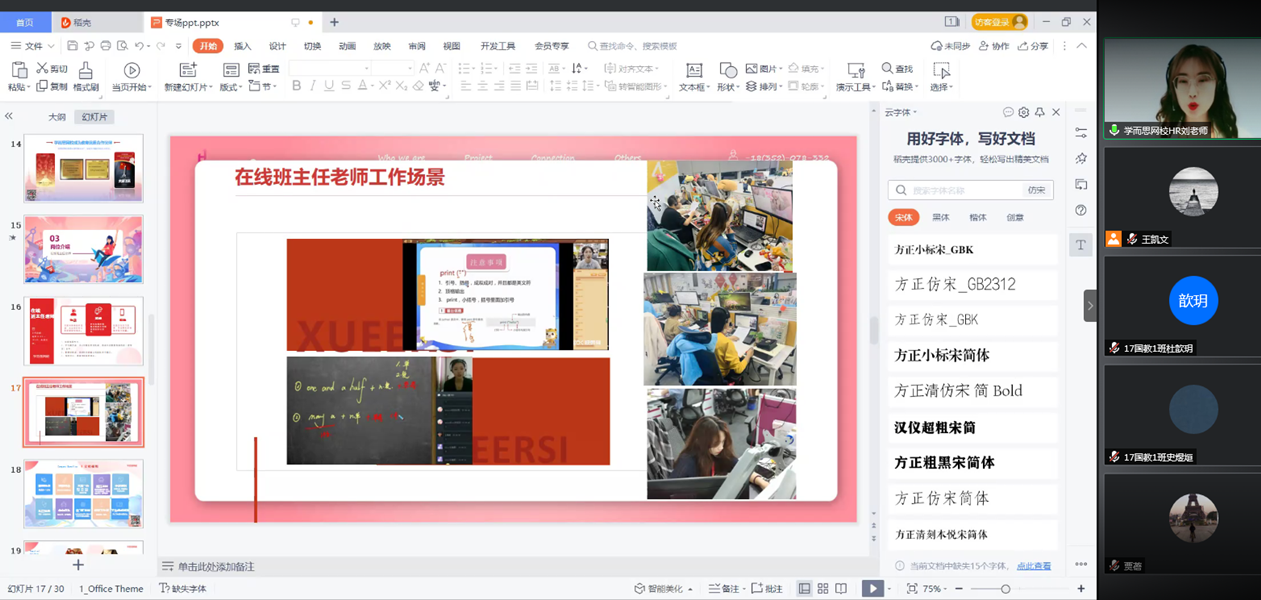The width and height of the screenshot is (1261, 600).
Task: Toggle the 备注 notes pane in status bar
Action: click(x=724, y=589)
